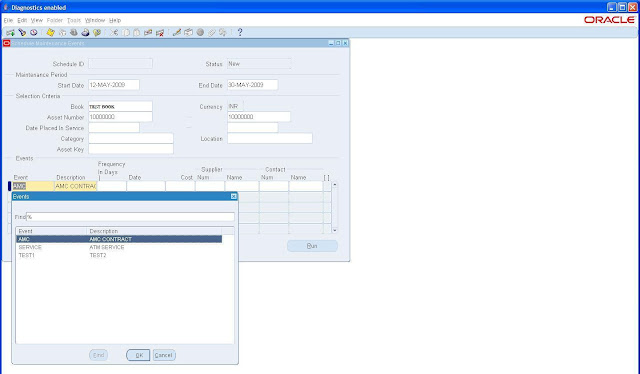Select the TEST1 row in Events list
640x374 pixels.
click(x=119, y=256)
